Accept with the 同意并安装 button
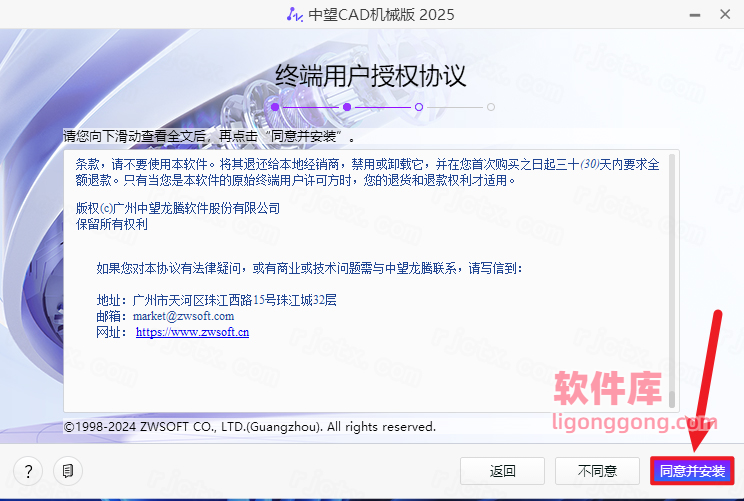The width and height of the screenshot is (744, 501). (x=692, y=471)
